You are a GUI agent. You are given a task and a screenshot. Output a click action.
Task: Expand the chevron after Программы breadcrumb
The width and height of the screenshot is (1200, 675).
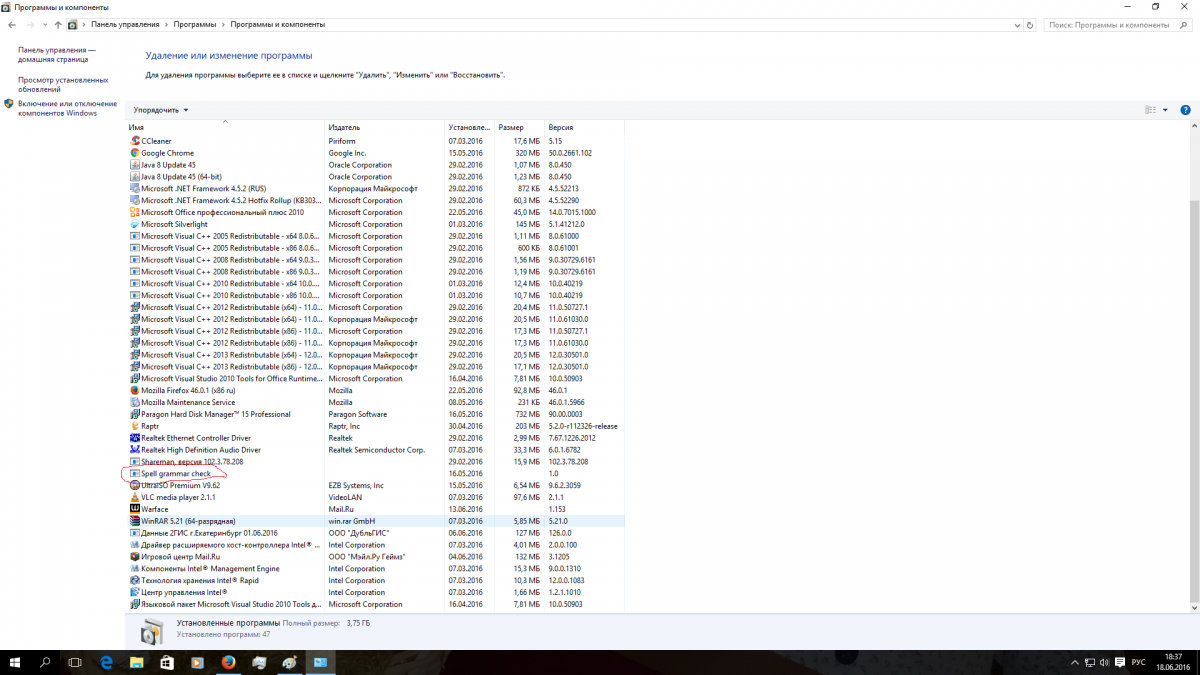[224, 24]
